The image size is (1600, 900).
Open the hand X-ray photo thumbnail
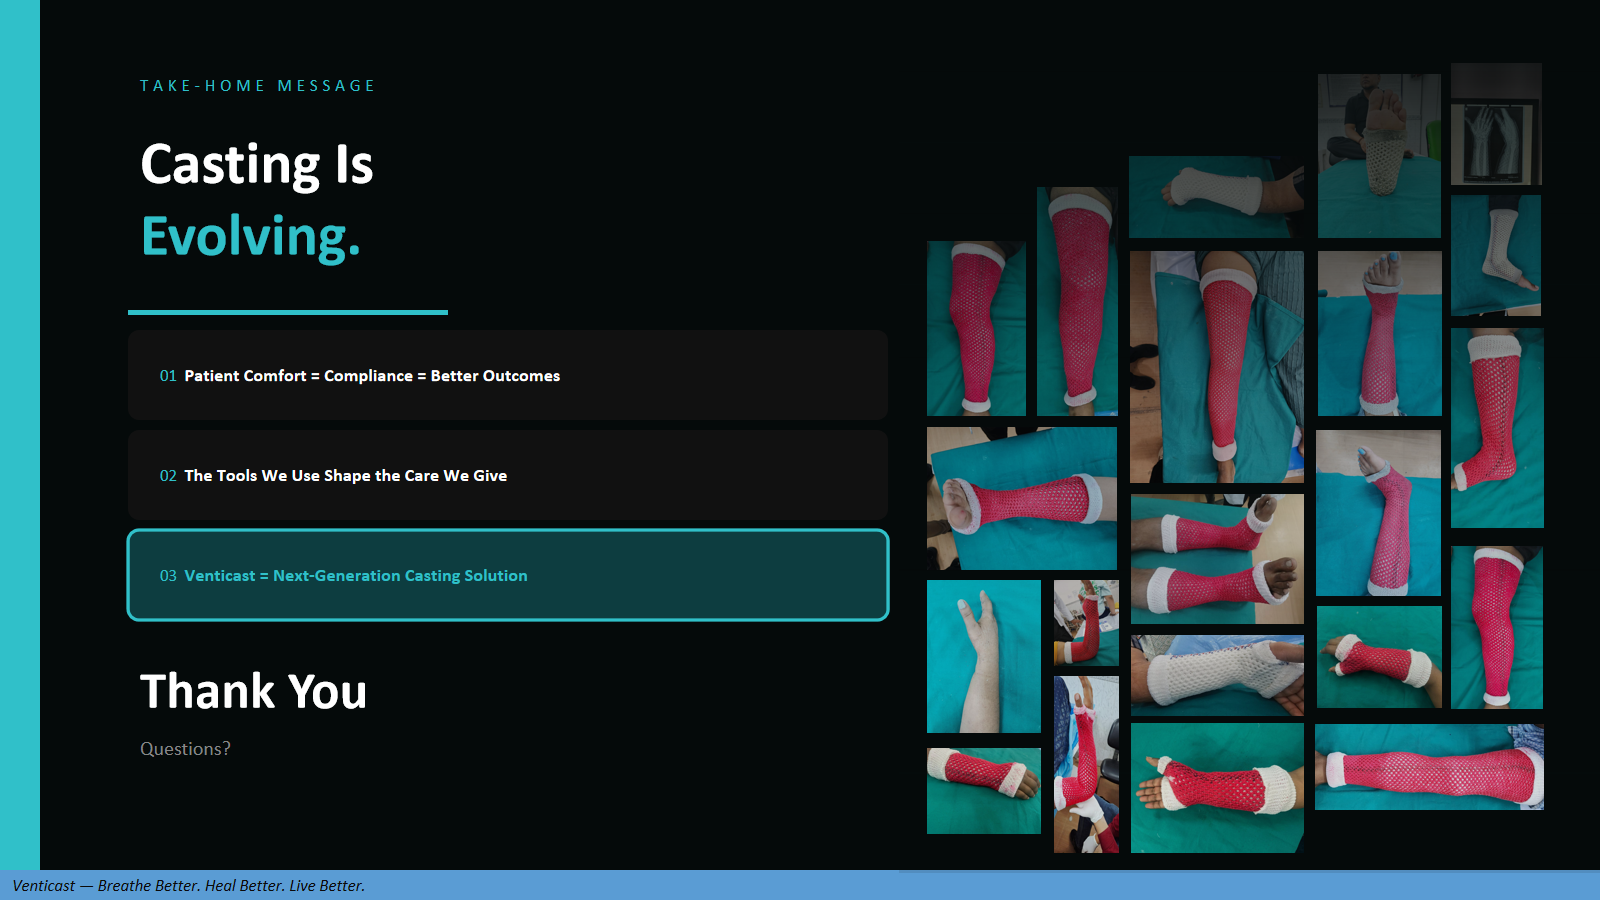click(1496, 124)
